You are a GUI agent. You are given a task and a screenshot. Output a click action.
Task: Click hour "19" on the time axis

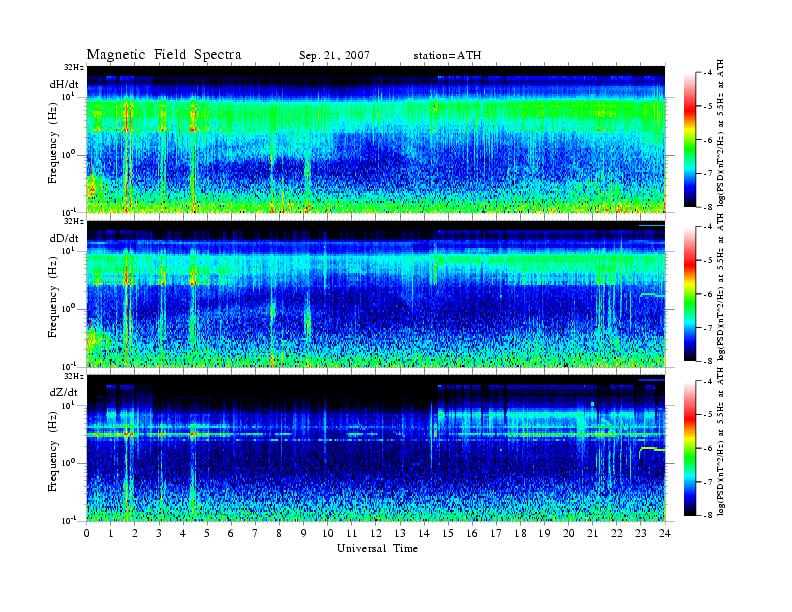coord(544,533)
